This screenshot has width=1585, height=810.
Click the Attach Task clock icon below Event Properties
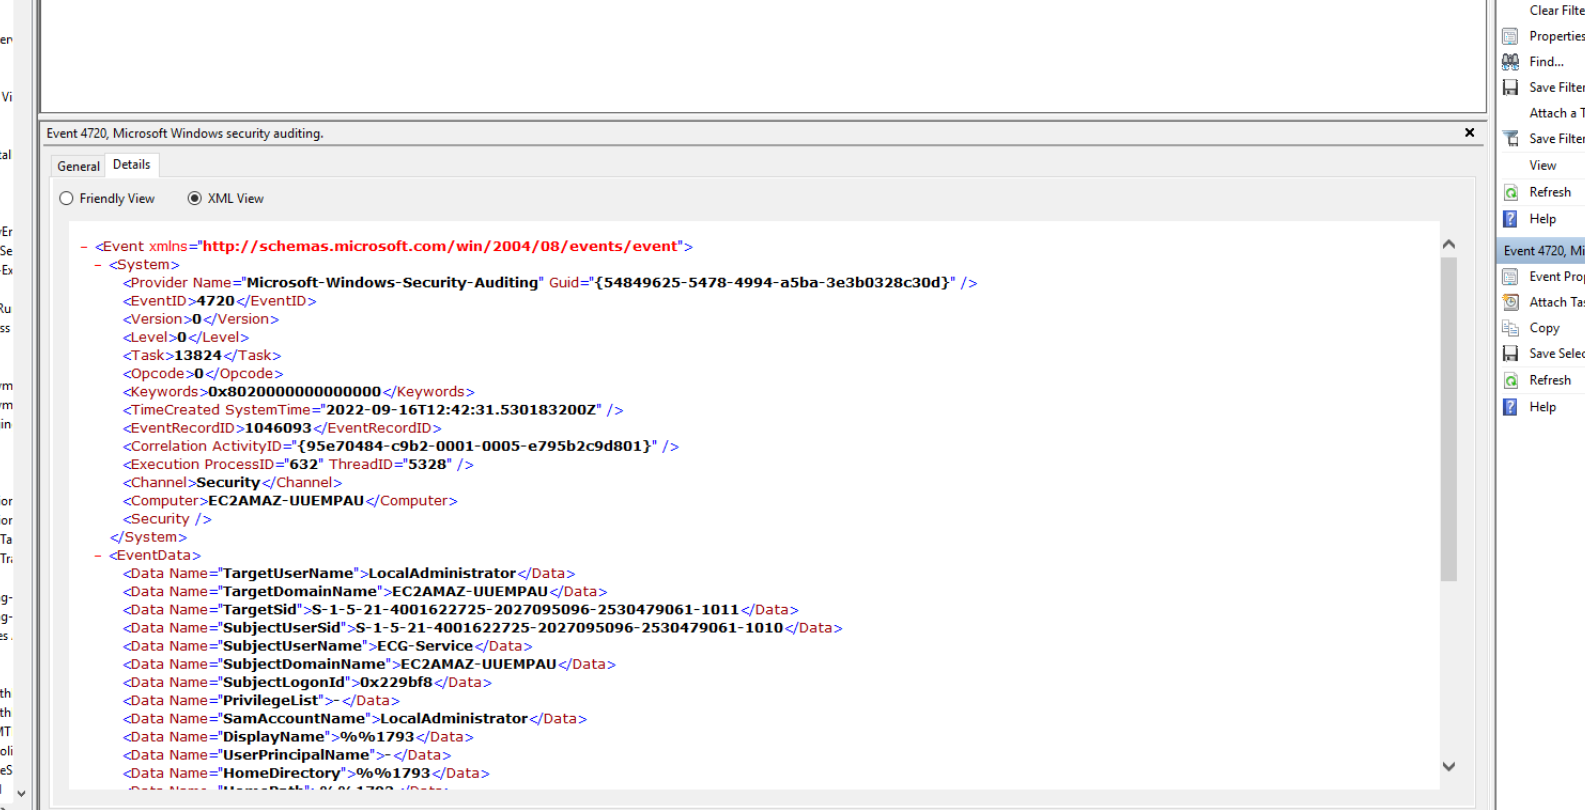[x=1510, y=302]
